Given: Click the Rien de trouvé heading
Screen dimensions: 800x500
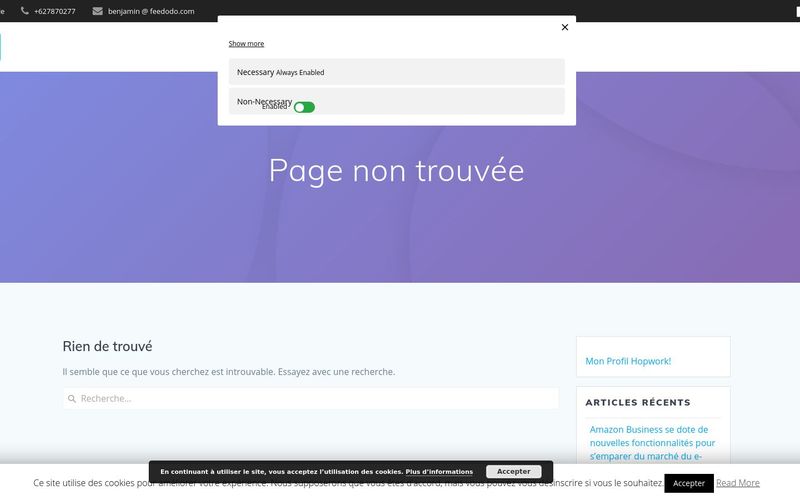Looking at the screenshot, I should coord(107,346).
